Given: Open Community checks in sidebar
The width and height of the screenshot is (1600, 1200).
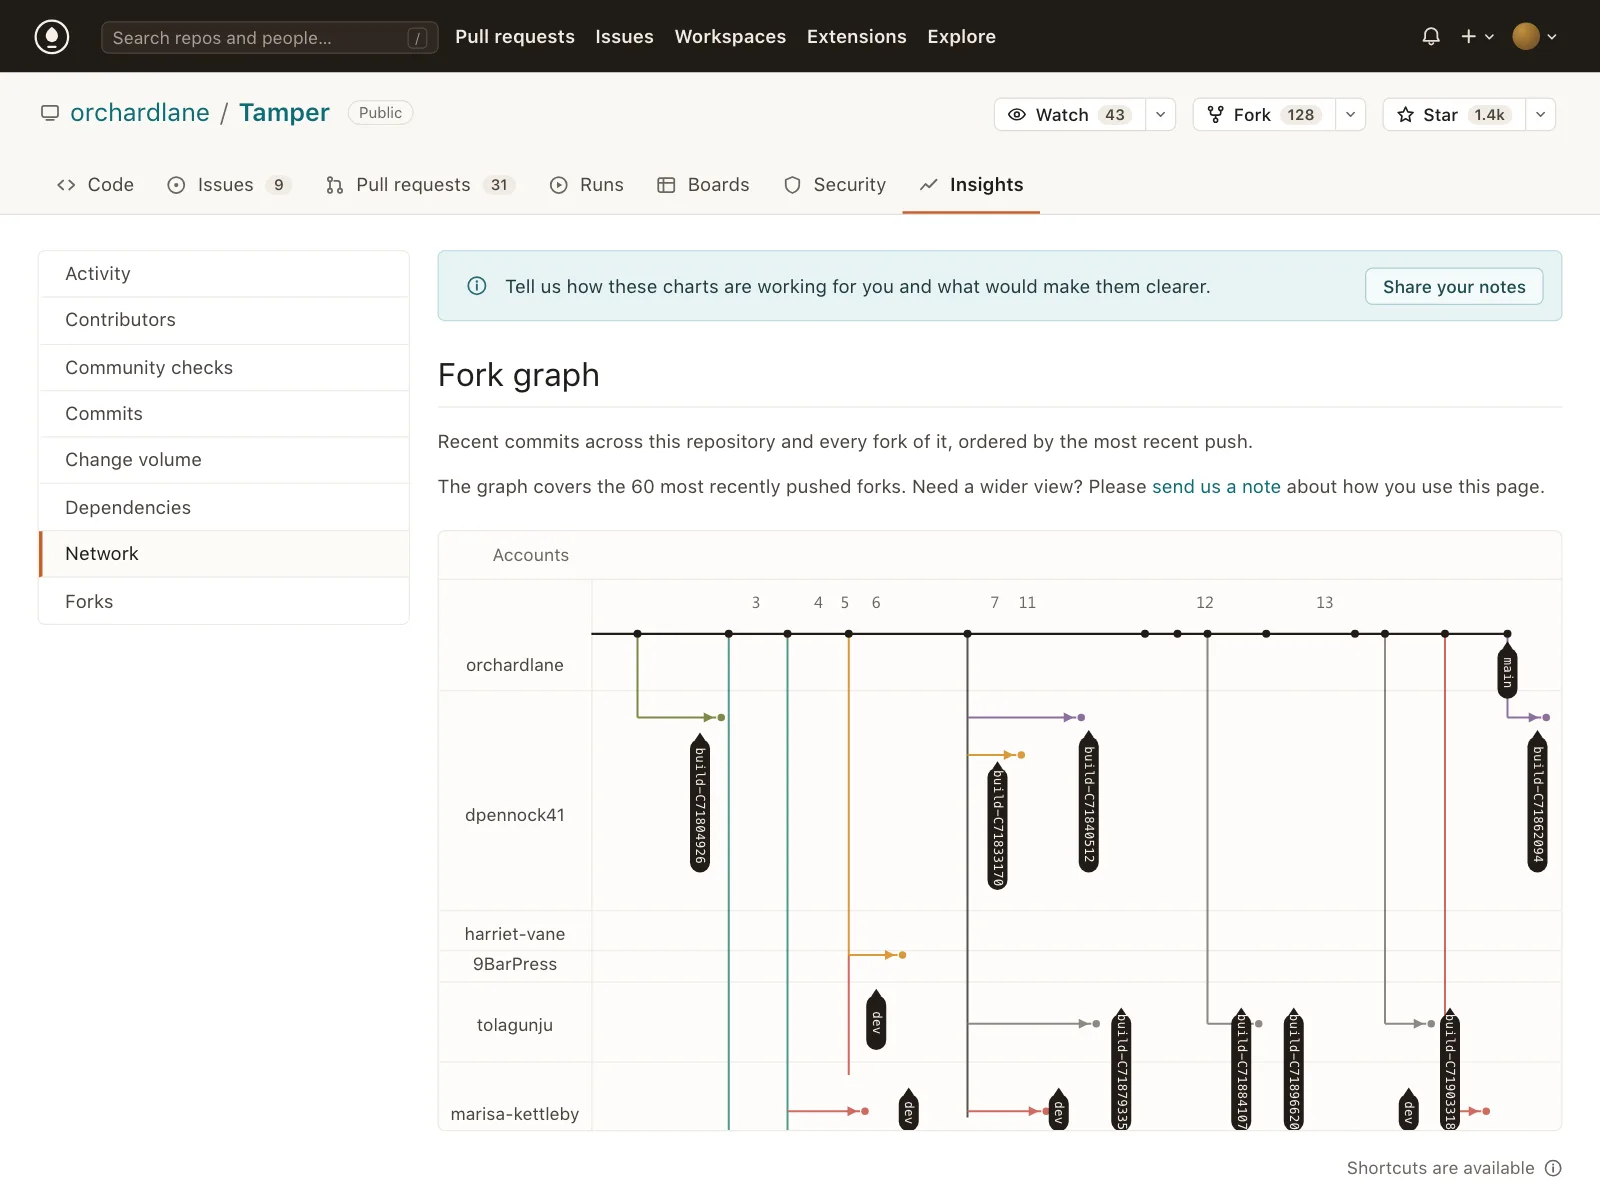Looking at the screenshot, I should 224,368.
